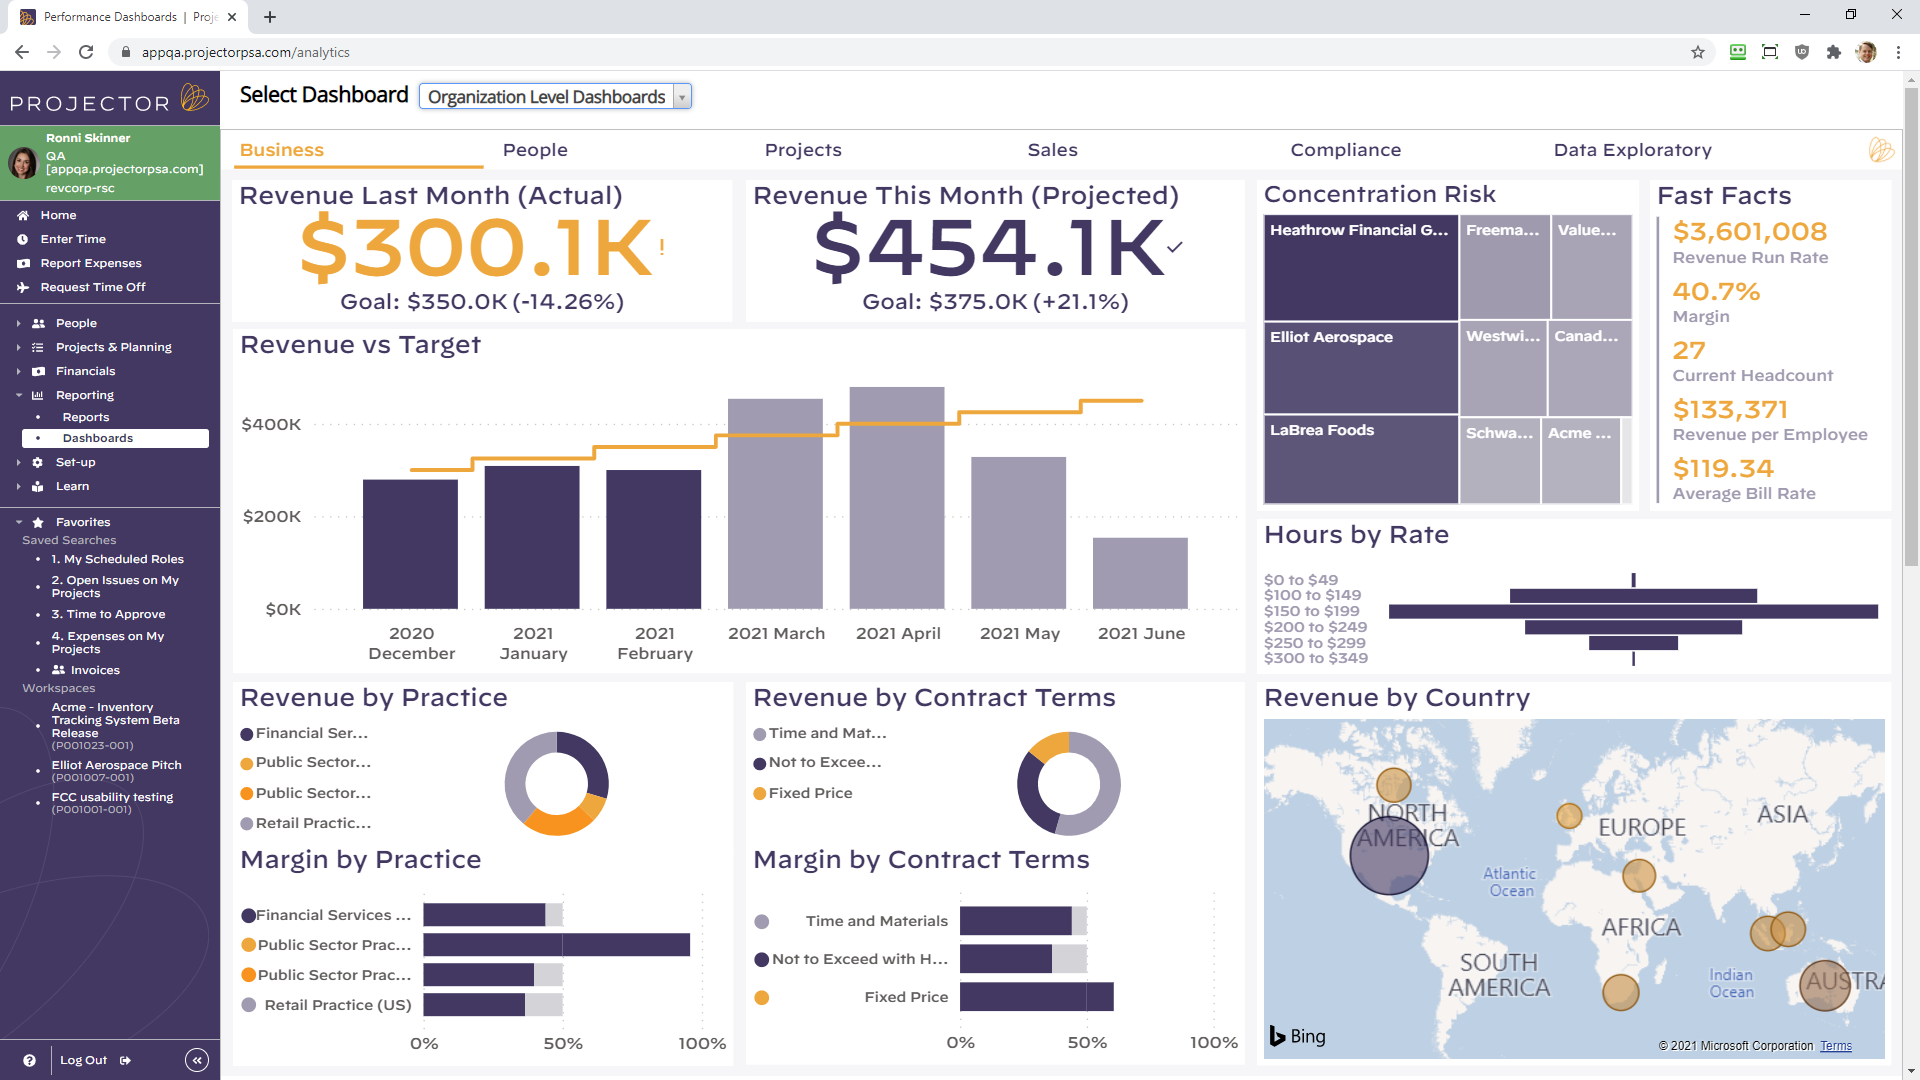Open the Organization Level Dashboards dropdown
This screenshot has height=1080, width=1920.
[x=681, y=96]
